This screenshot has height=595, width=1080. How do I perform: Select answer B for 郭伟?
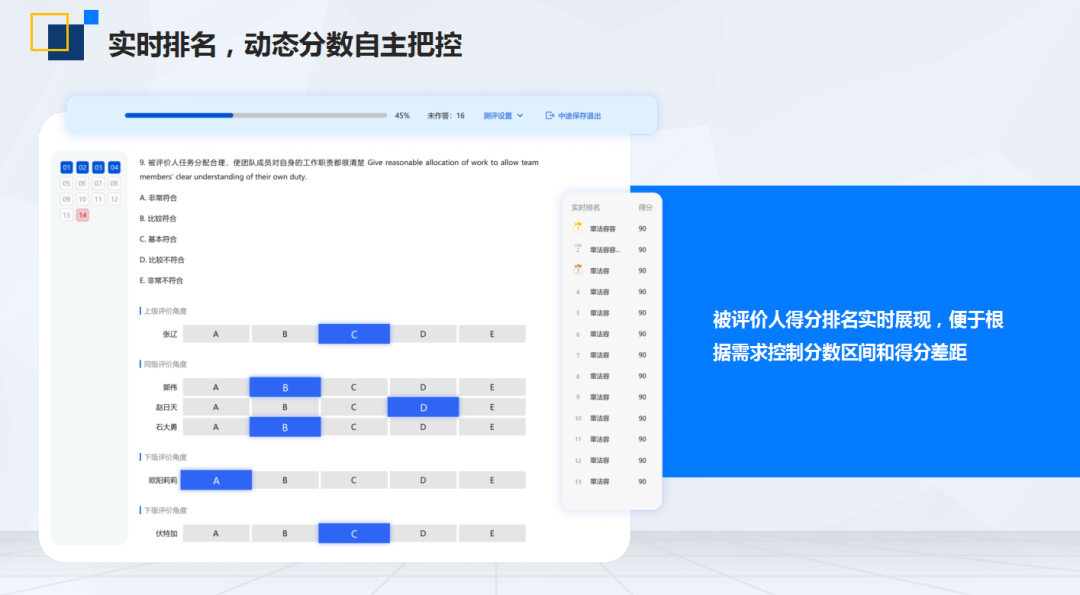(284, 386)
